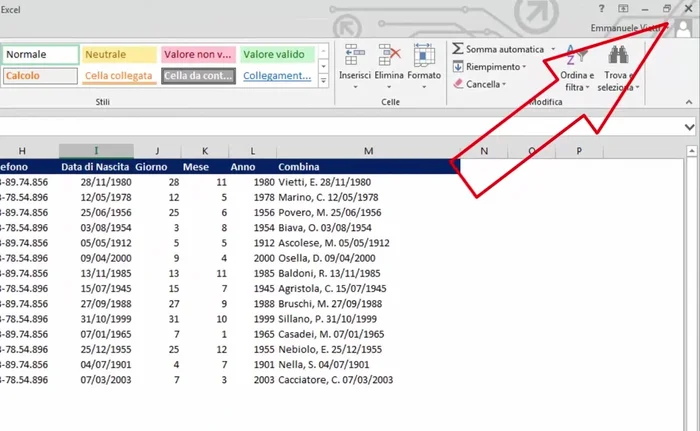Click the Inserisci cells icon
This screenshot has width=700, height=431.
click(x=354, y=54)
